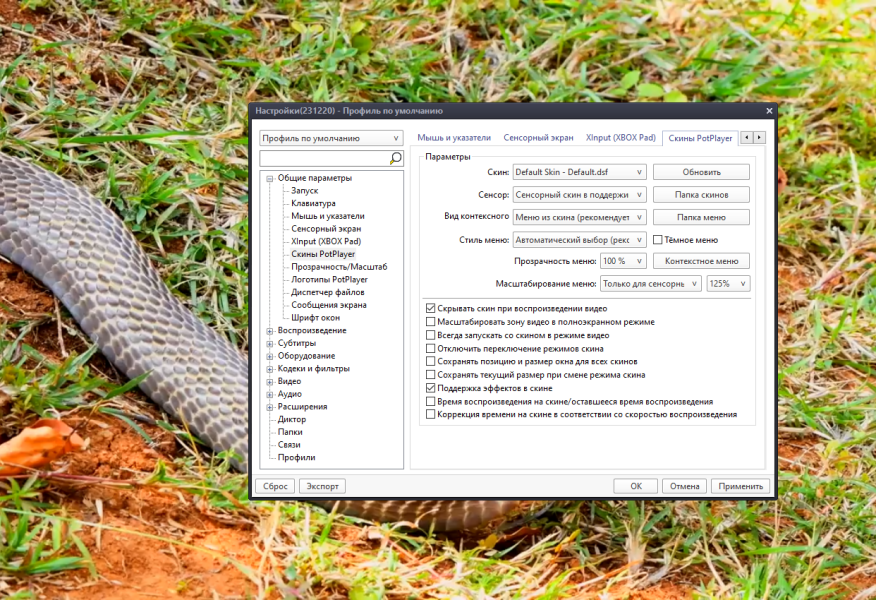Open the Стиль меню dropdown
This screenshot has width=876, height=600.
click(579, 240)
